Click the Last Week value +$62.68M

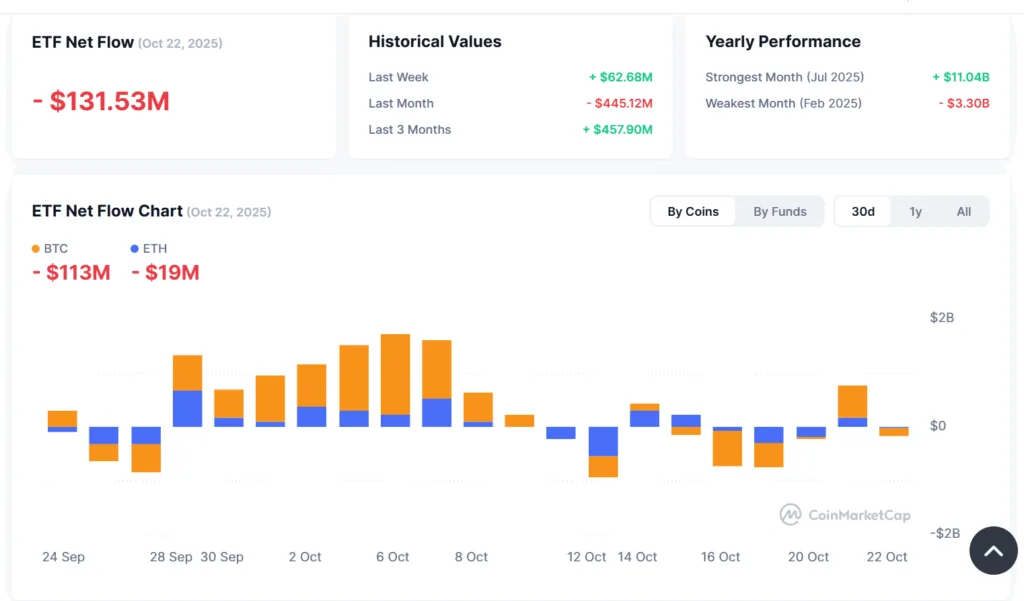[620, 77]
